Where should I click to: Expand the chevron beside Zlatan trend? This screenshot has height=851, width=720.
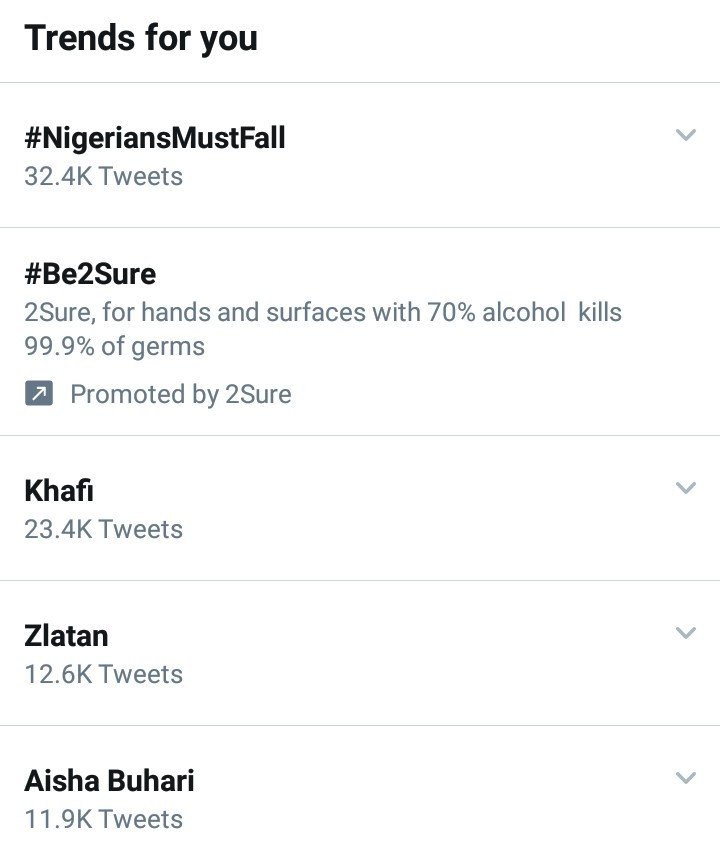(x=685, y=633)
